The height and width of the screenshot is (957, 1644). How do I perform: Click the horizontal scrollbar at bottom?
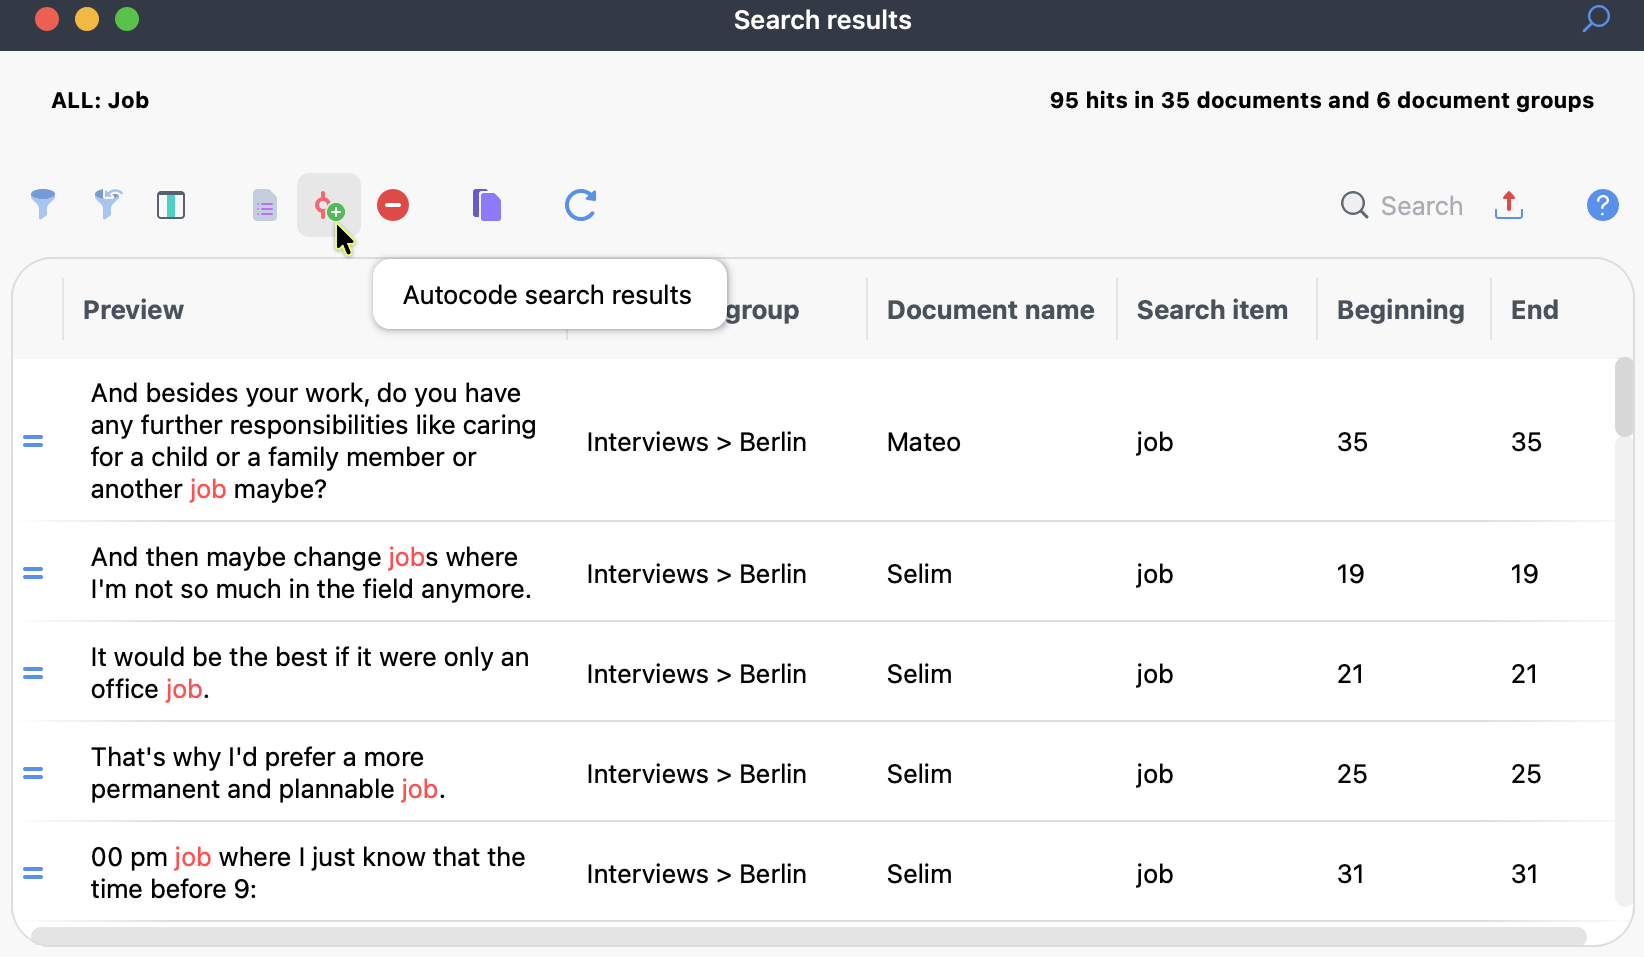click(x=808, y=936)
